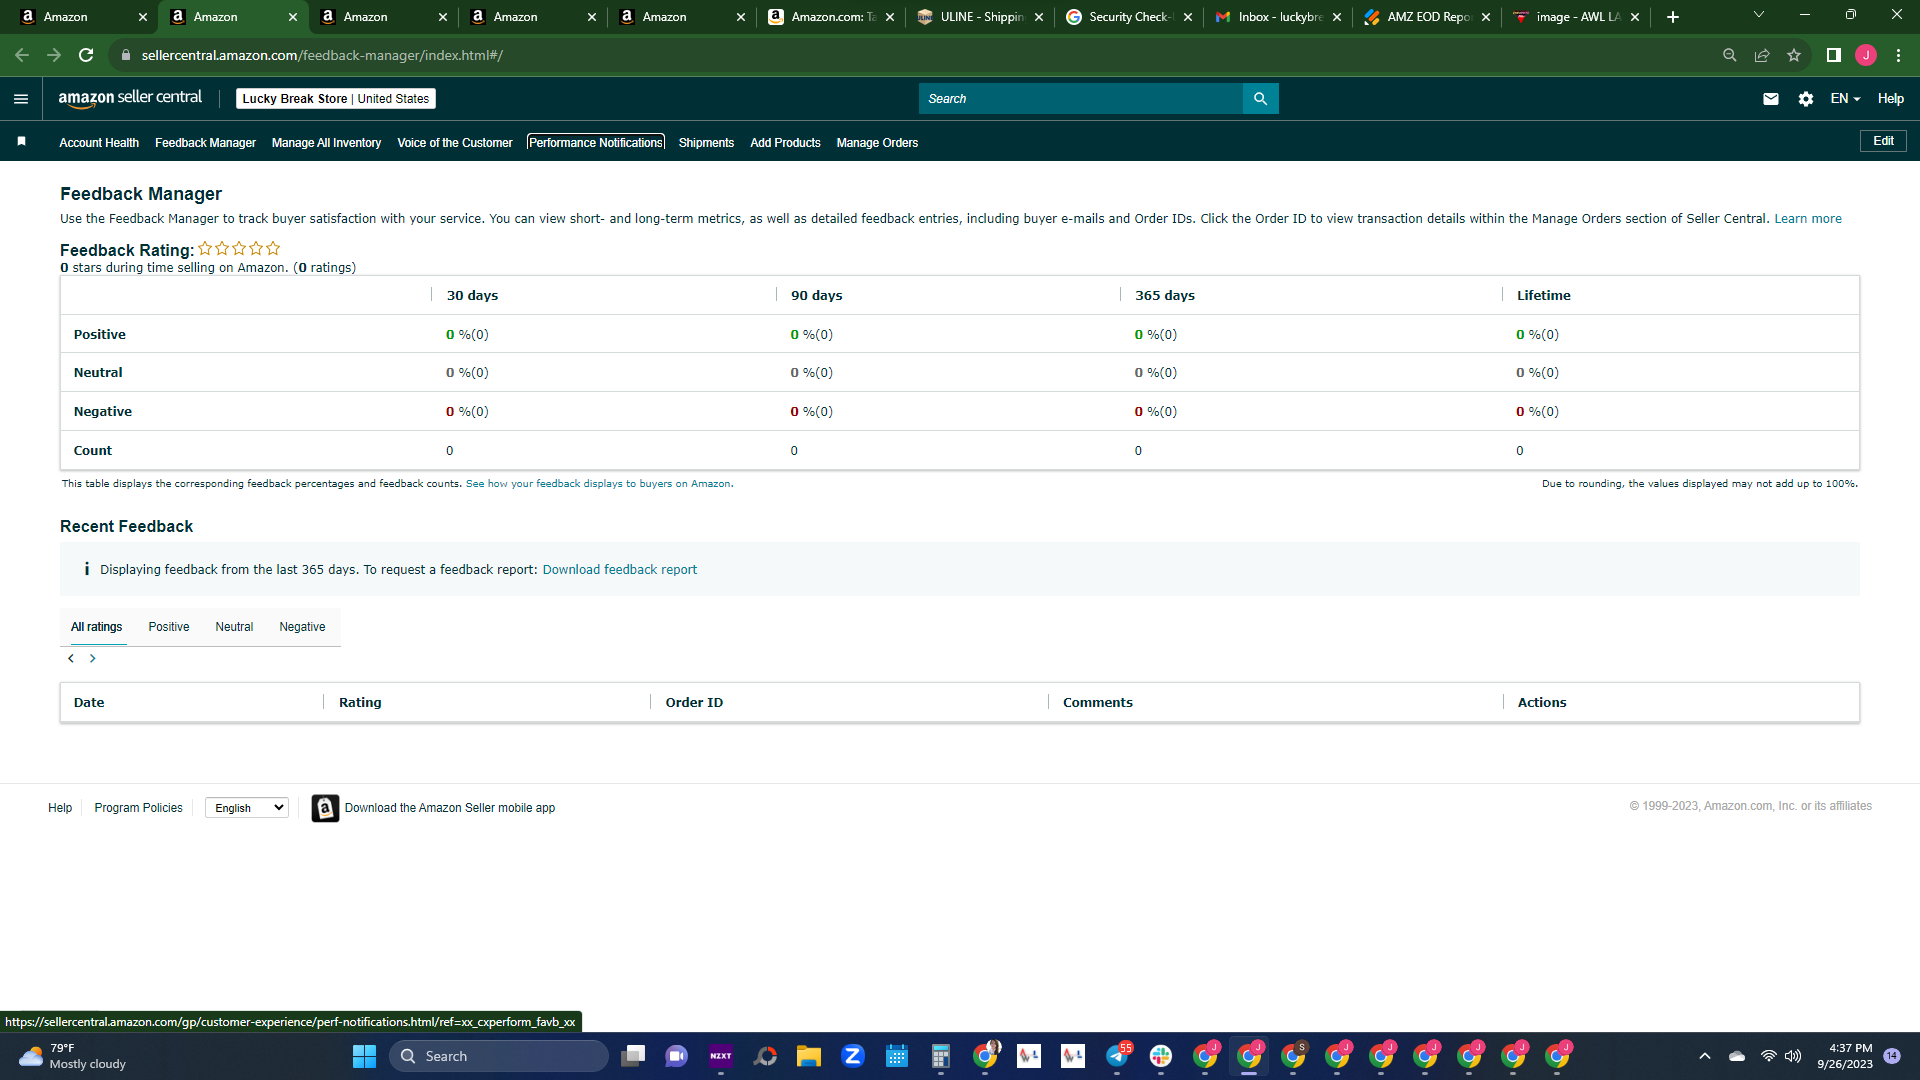Open the Windows Start menu

(x=364, y=1056)
